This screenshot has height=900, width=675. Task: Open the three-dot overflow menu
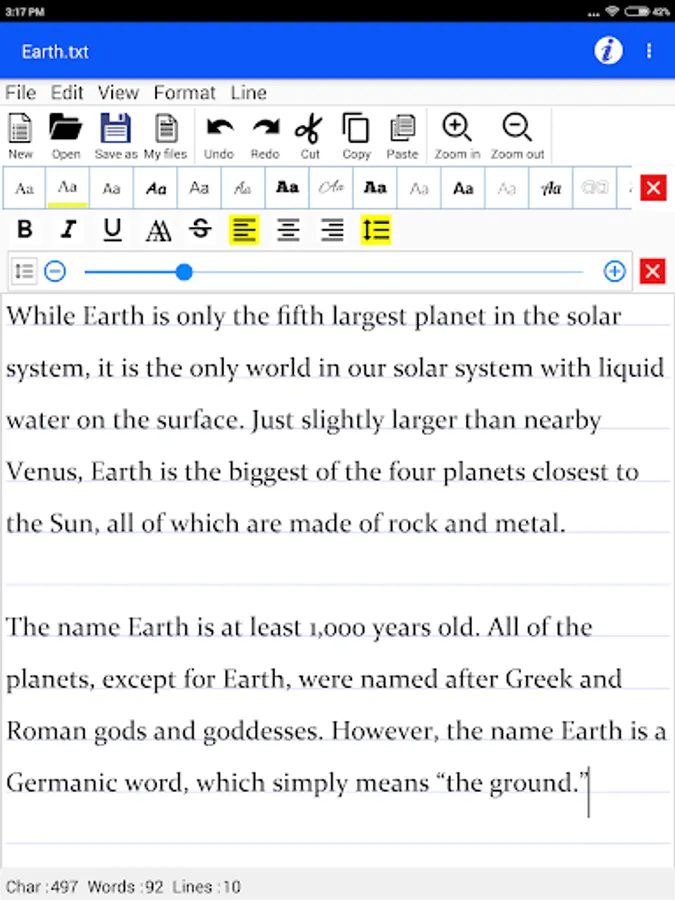649,51
